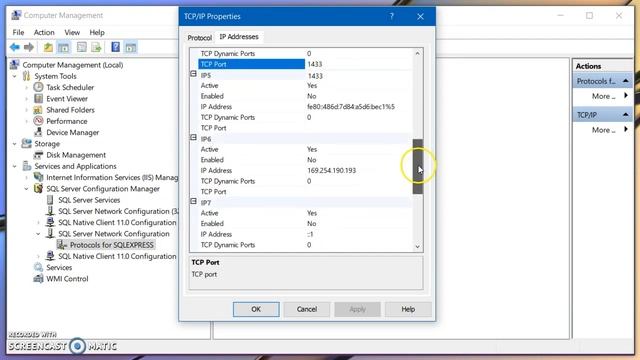Viewport: 640px width, 360px height.
Task: Click scrollbar down arrow in property list
Action: tap(417, 247)
